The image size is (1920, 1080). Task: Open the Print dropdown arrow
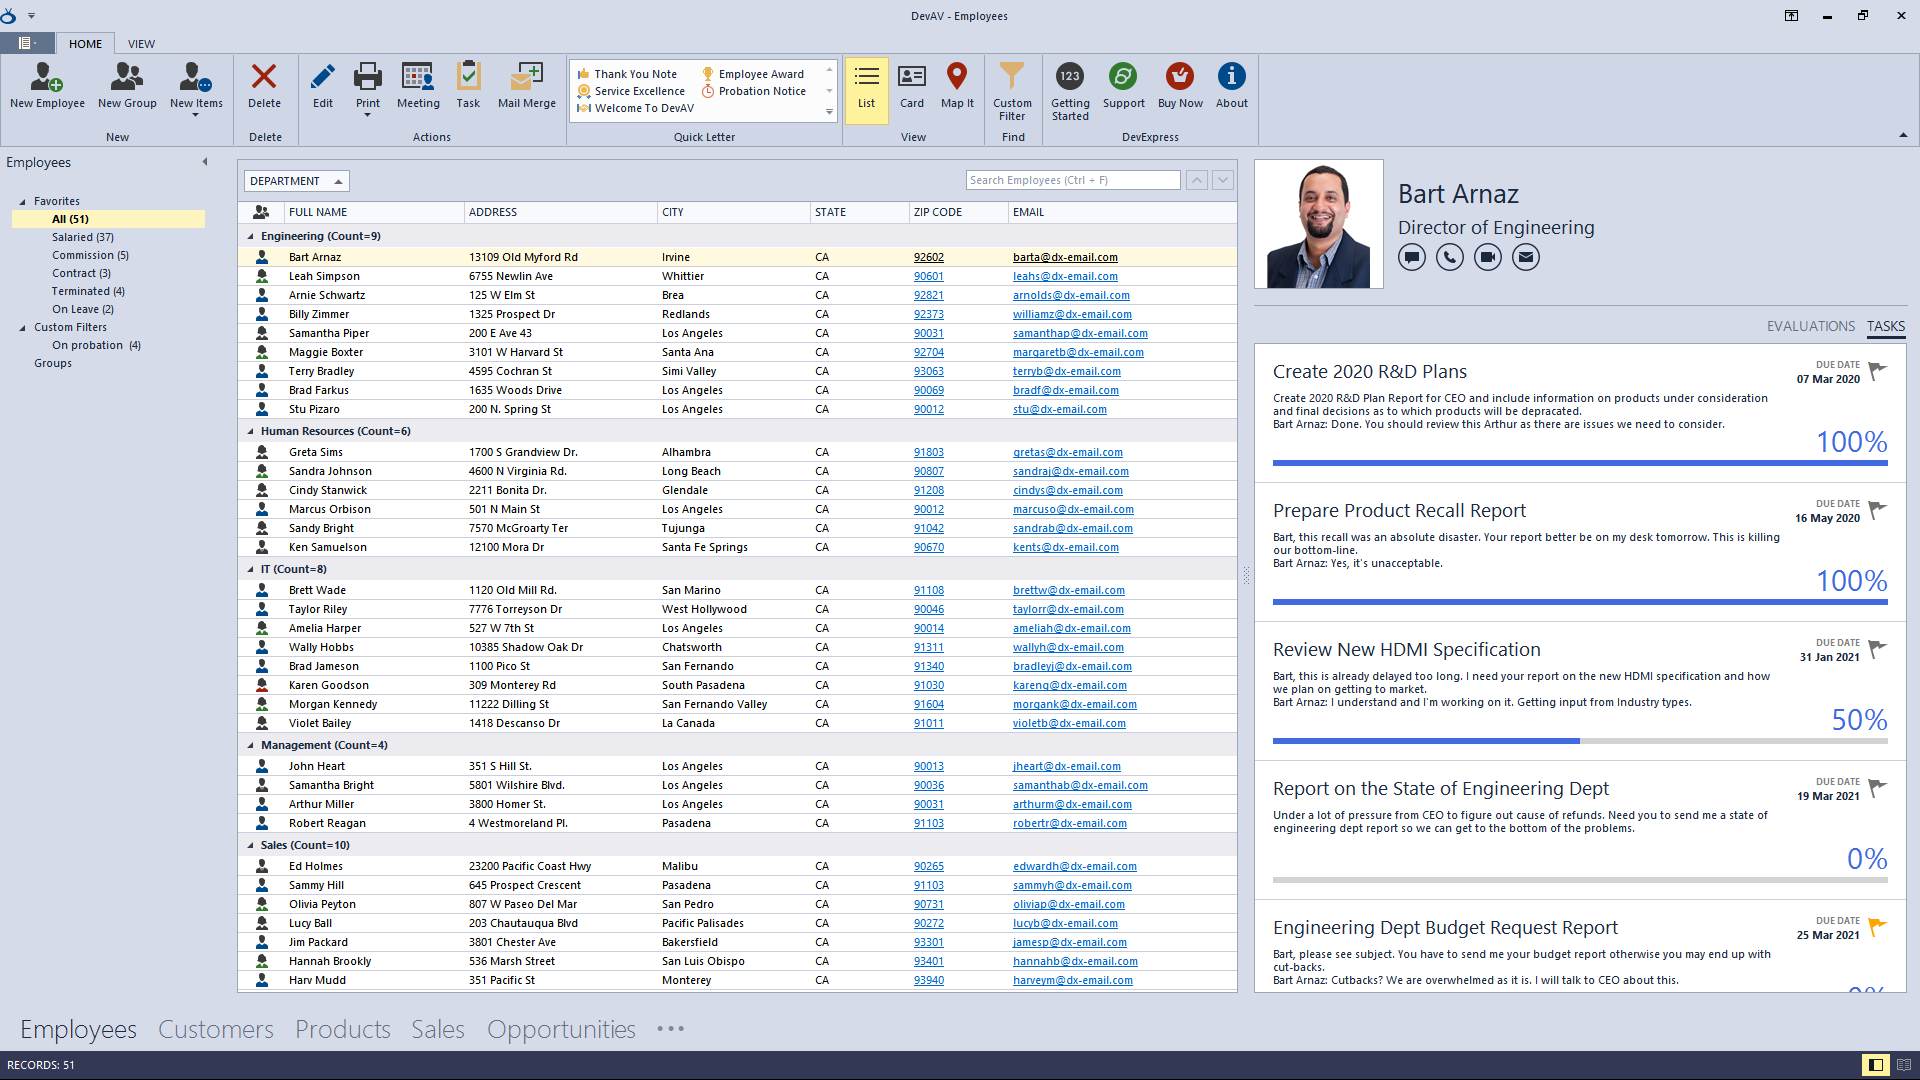click(x=368, y=115)
